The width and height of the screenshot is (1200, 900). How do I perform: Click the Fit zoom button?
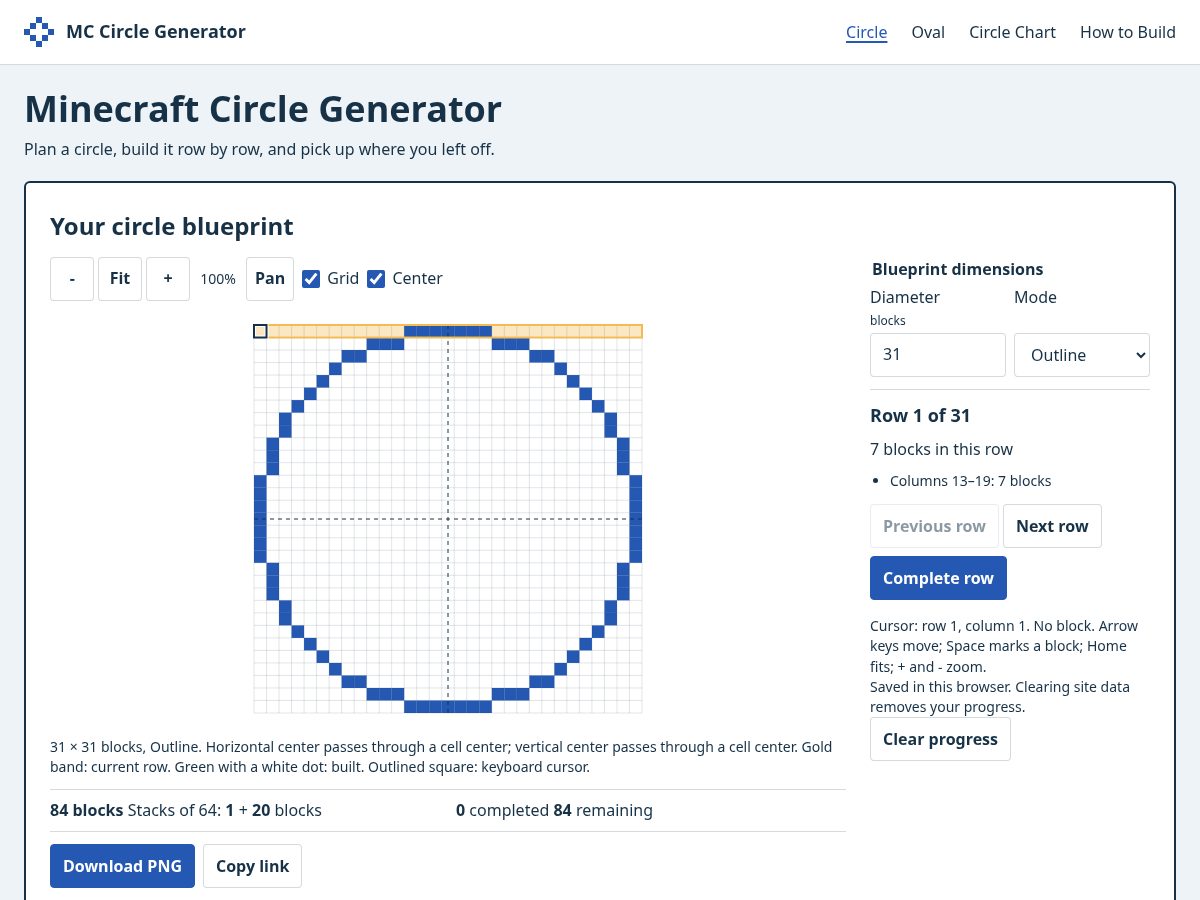click(x=120, y=279)
